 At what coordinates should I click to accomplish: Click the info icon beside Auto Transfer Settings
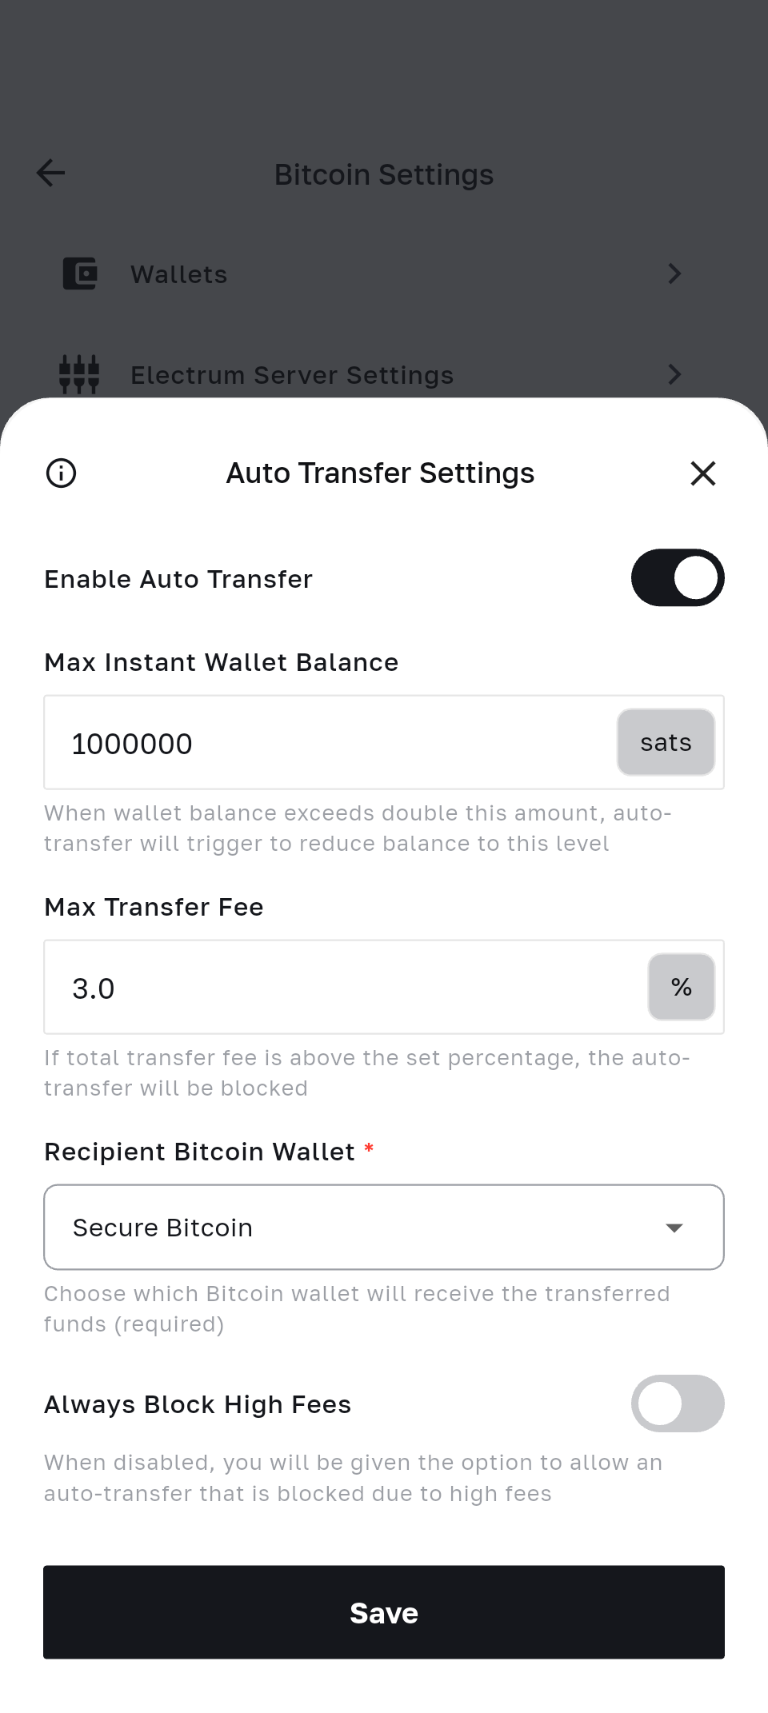pyautogui.click(x=61, y=473)
